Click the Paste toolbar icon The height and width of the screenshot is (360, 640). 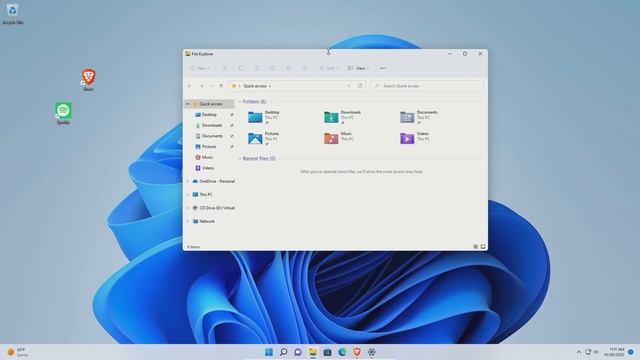(x=256, y=68)
